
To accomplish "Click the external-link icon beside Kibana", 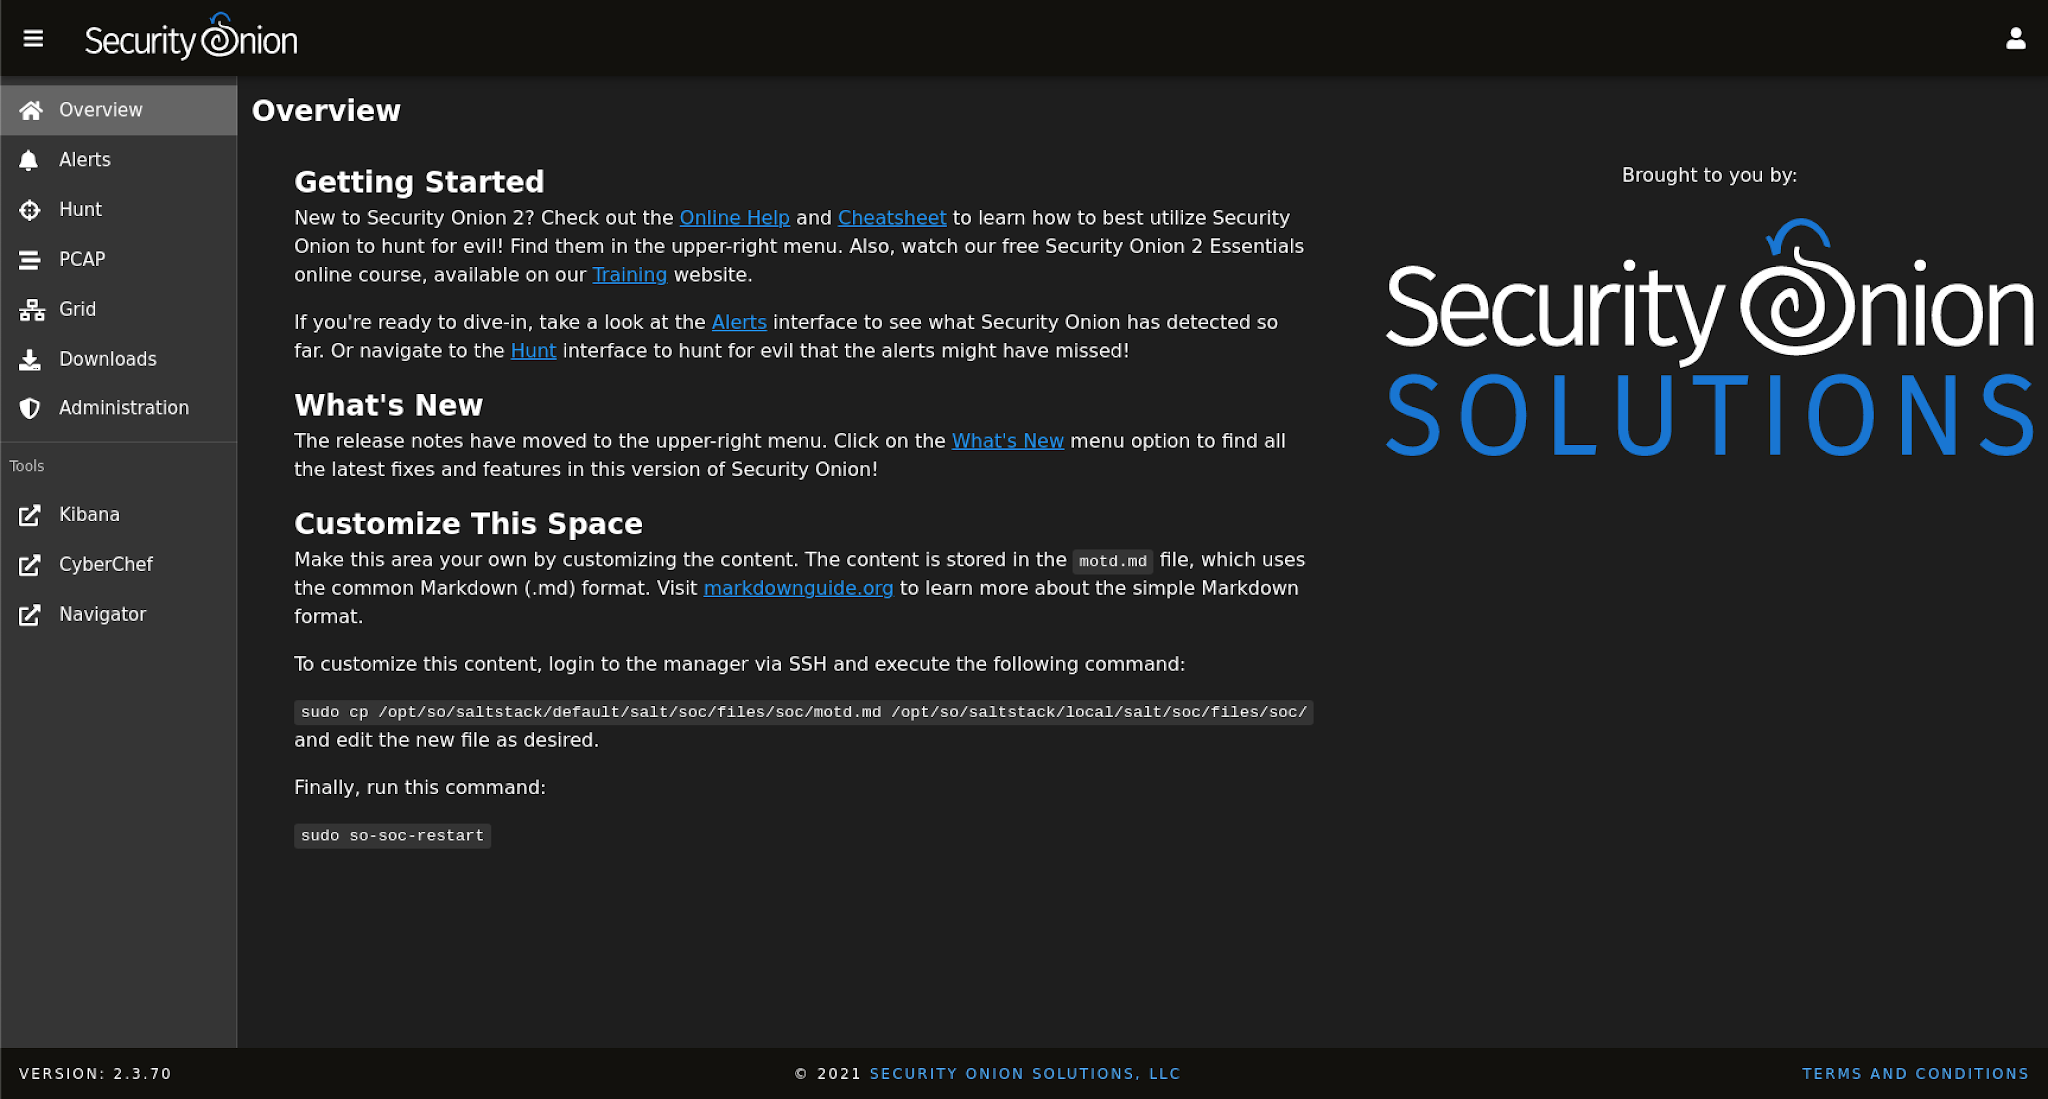I will tap(30, 514).
